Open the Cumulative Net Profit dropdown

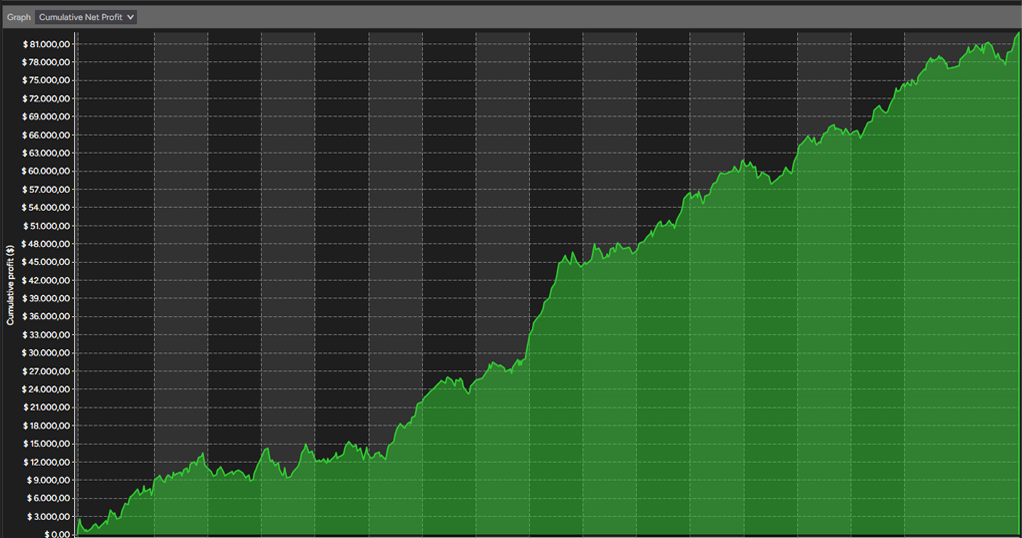[85, 17]
